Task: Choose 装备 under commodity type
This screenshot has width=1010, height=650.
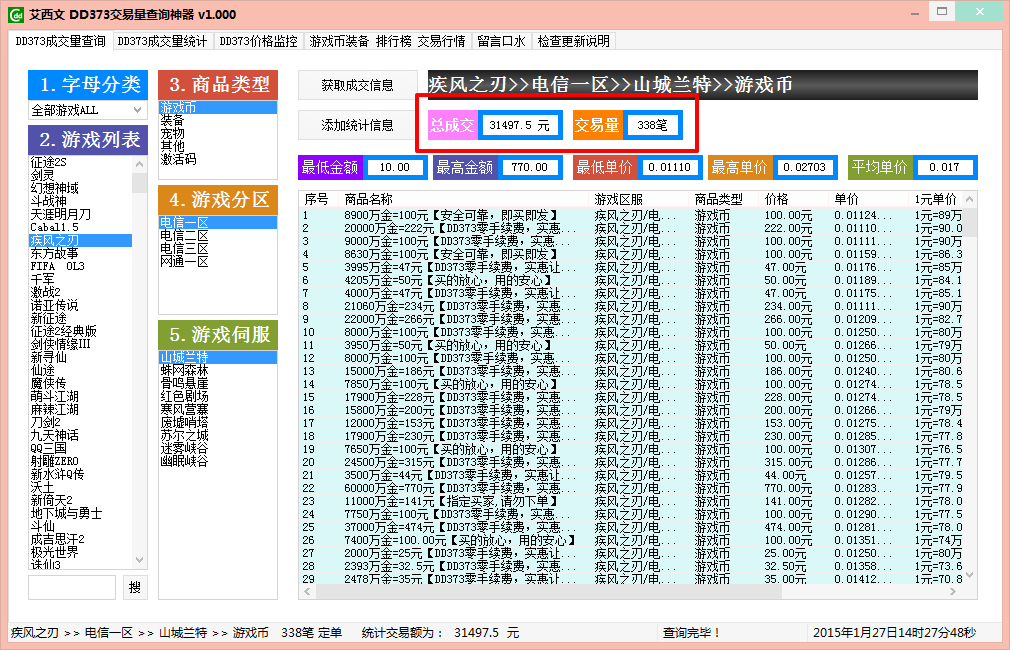Action: tap(171, 119)
